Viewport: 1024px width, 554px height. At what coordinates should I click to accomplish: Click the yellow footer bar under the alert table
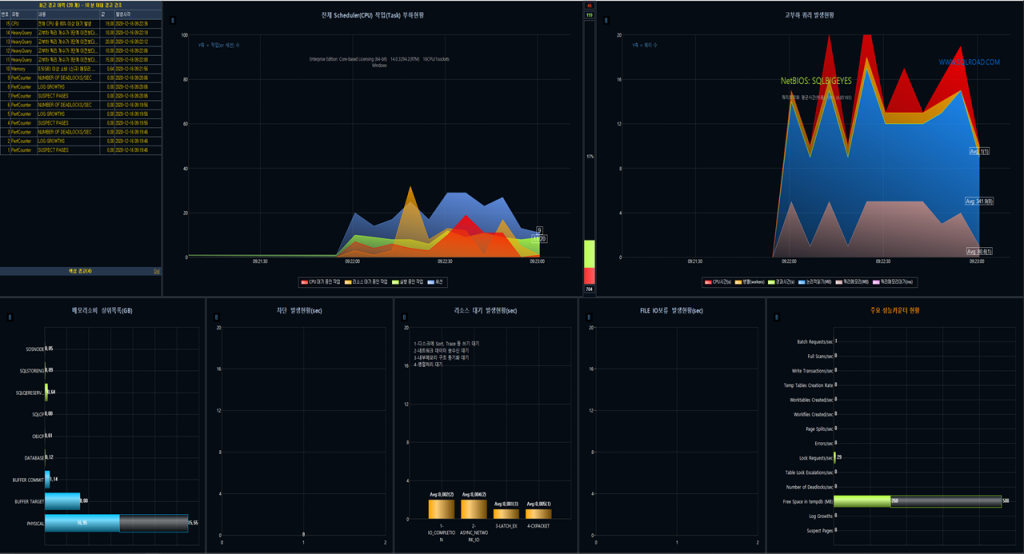(81, 271)
